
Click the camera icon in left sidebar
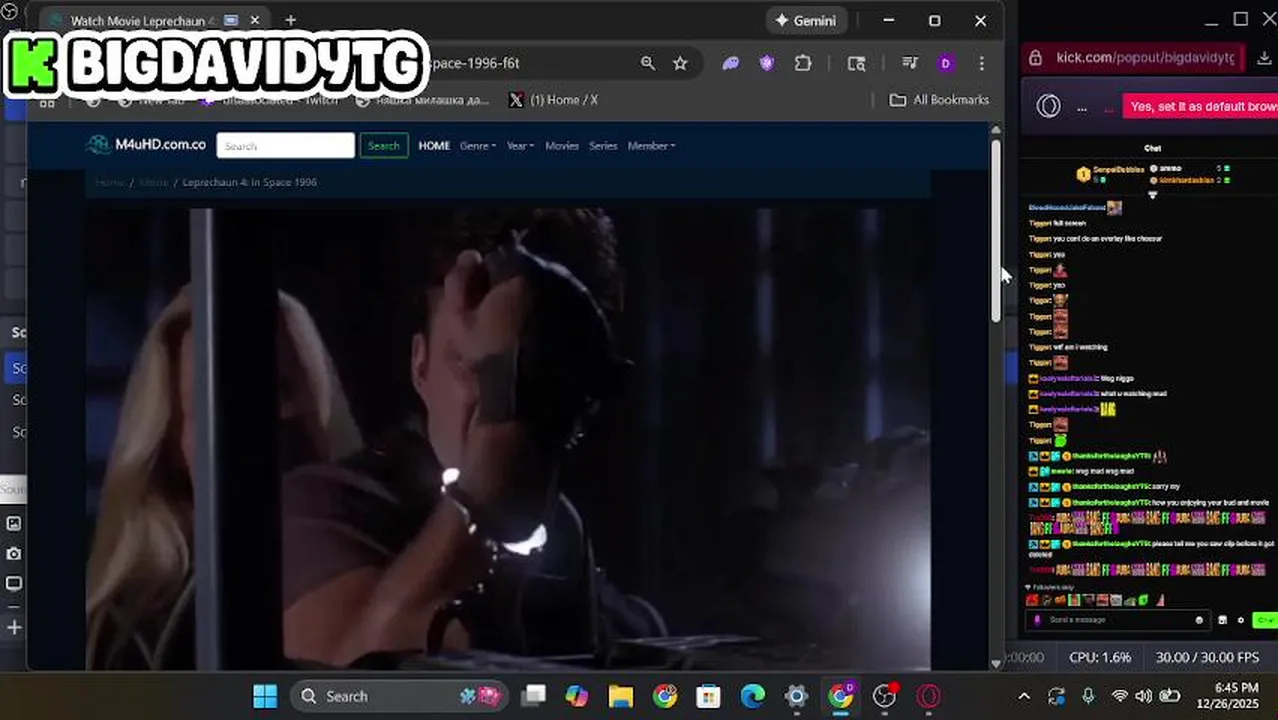[x=14, y=553]
